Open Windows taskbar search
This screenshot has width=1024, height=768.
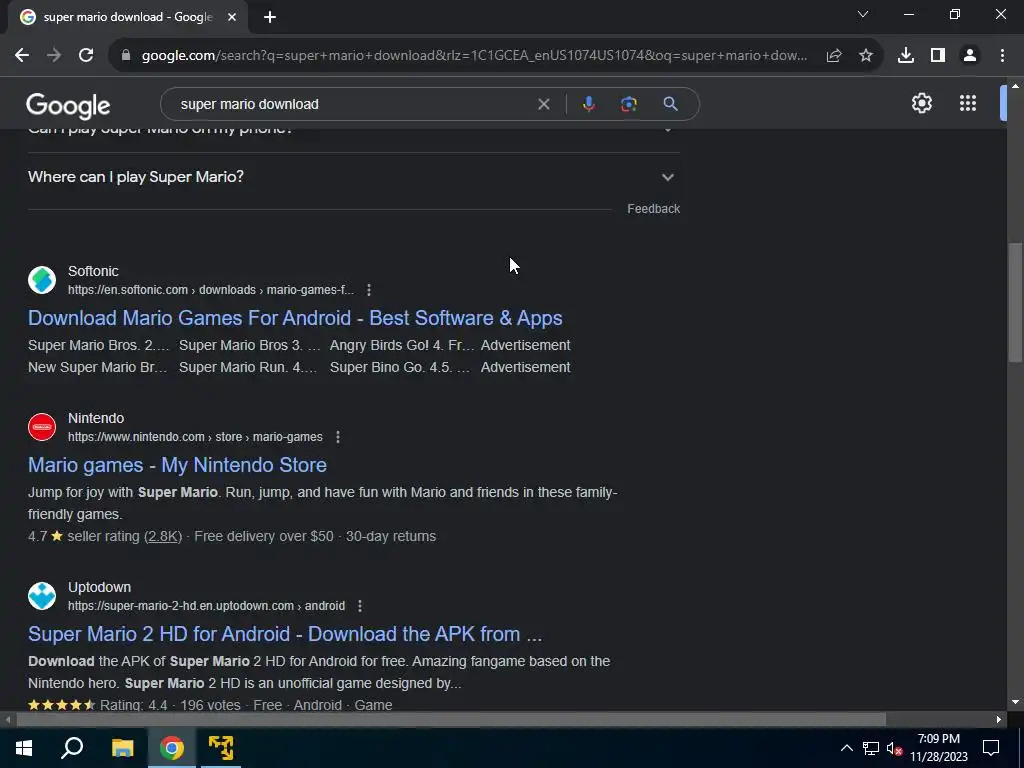(72, 748)
